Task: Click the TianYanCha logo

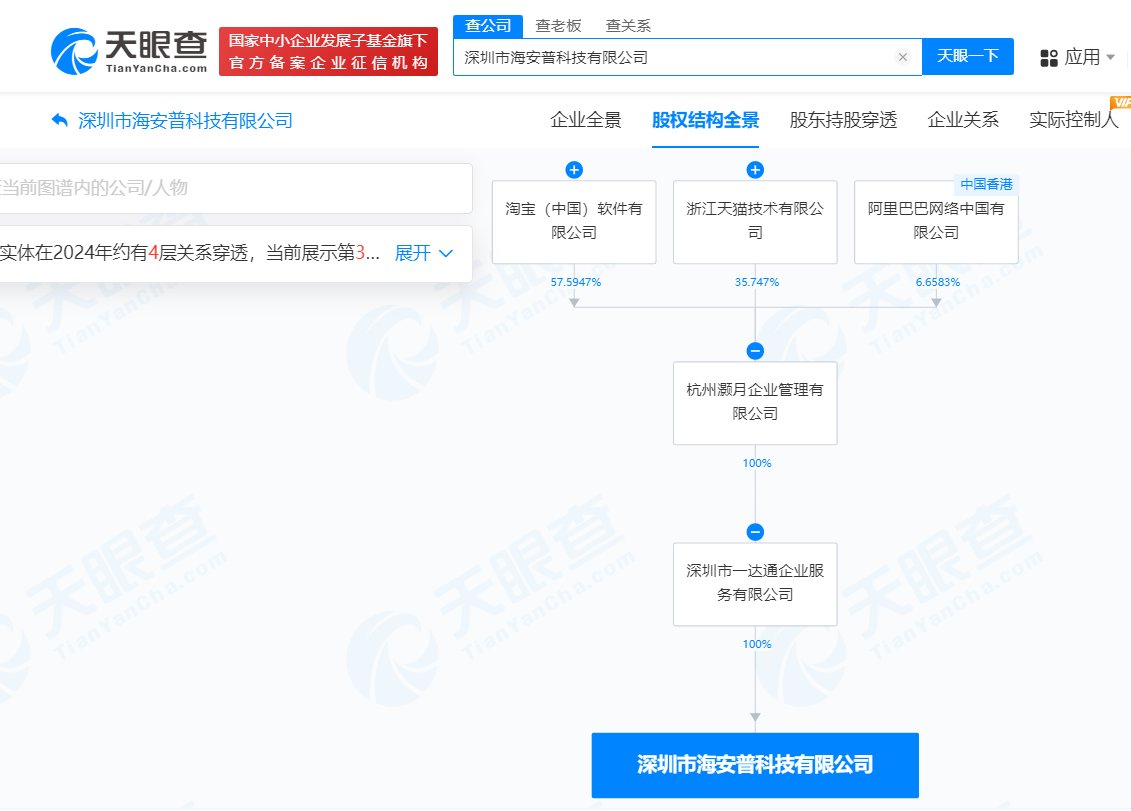Action: coord(129,51)
